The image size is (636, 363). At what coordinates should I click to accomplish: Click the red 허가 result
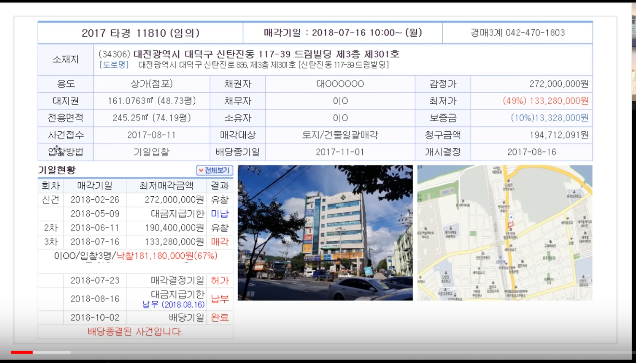click(x=220, y=281)
